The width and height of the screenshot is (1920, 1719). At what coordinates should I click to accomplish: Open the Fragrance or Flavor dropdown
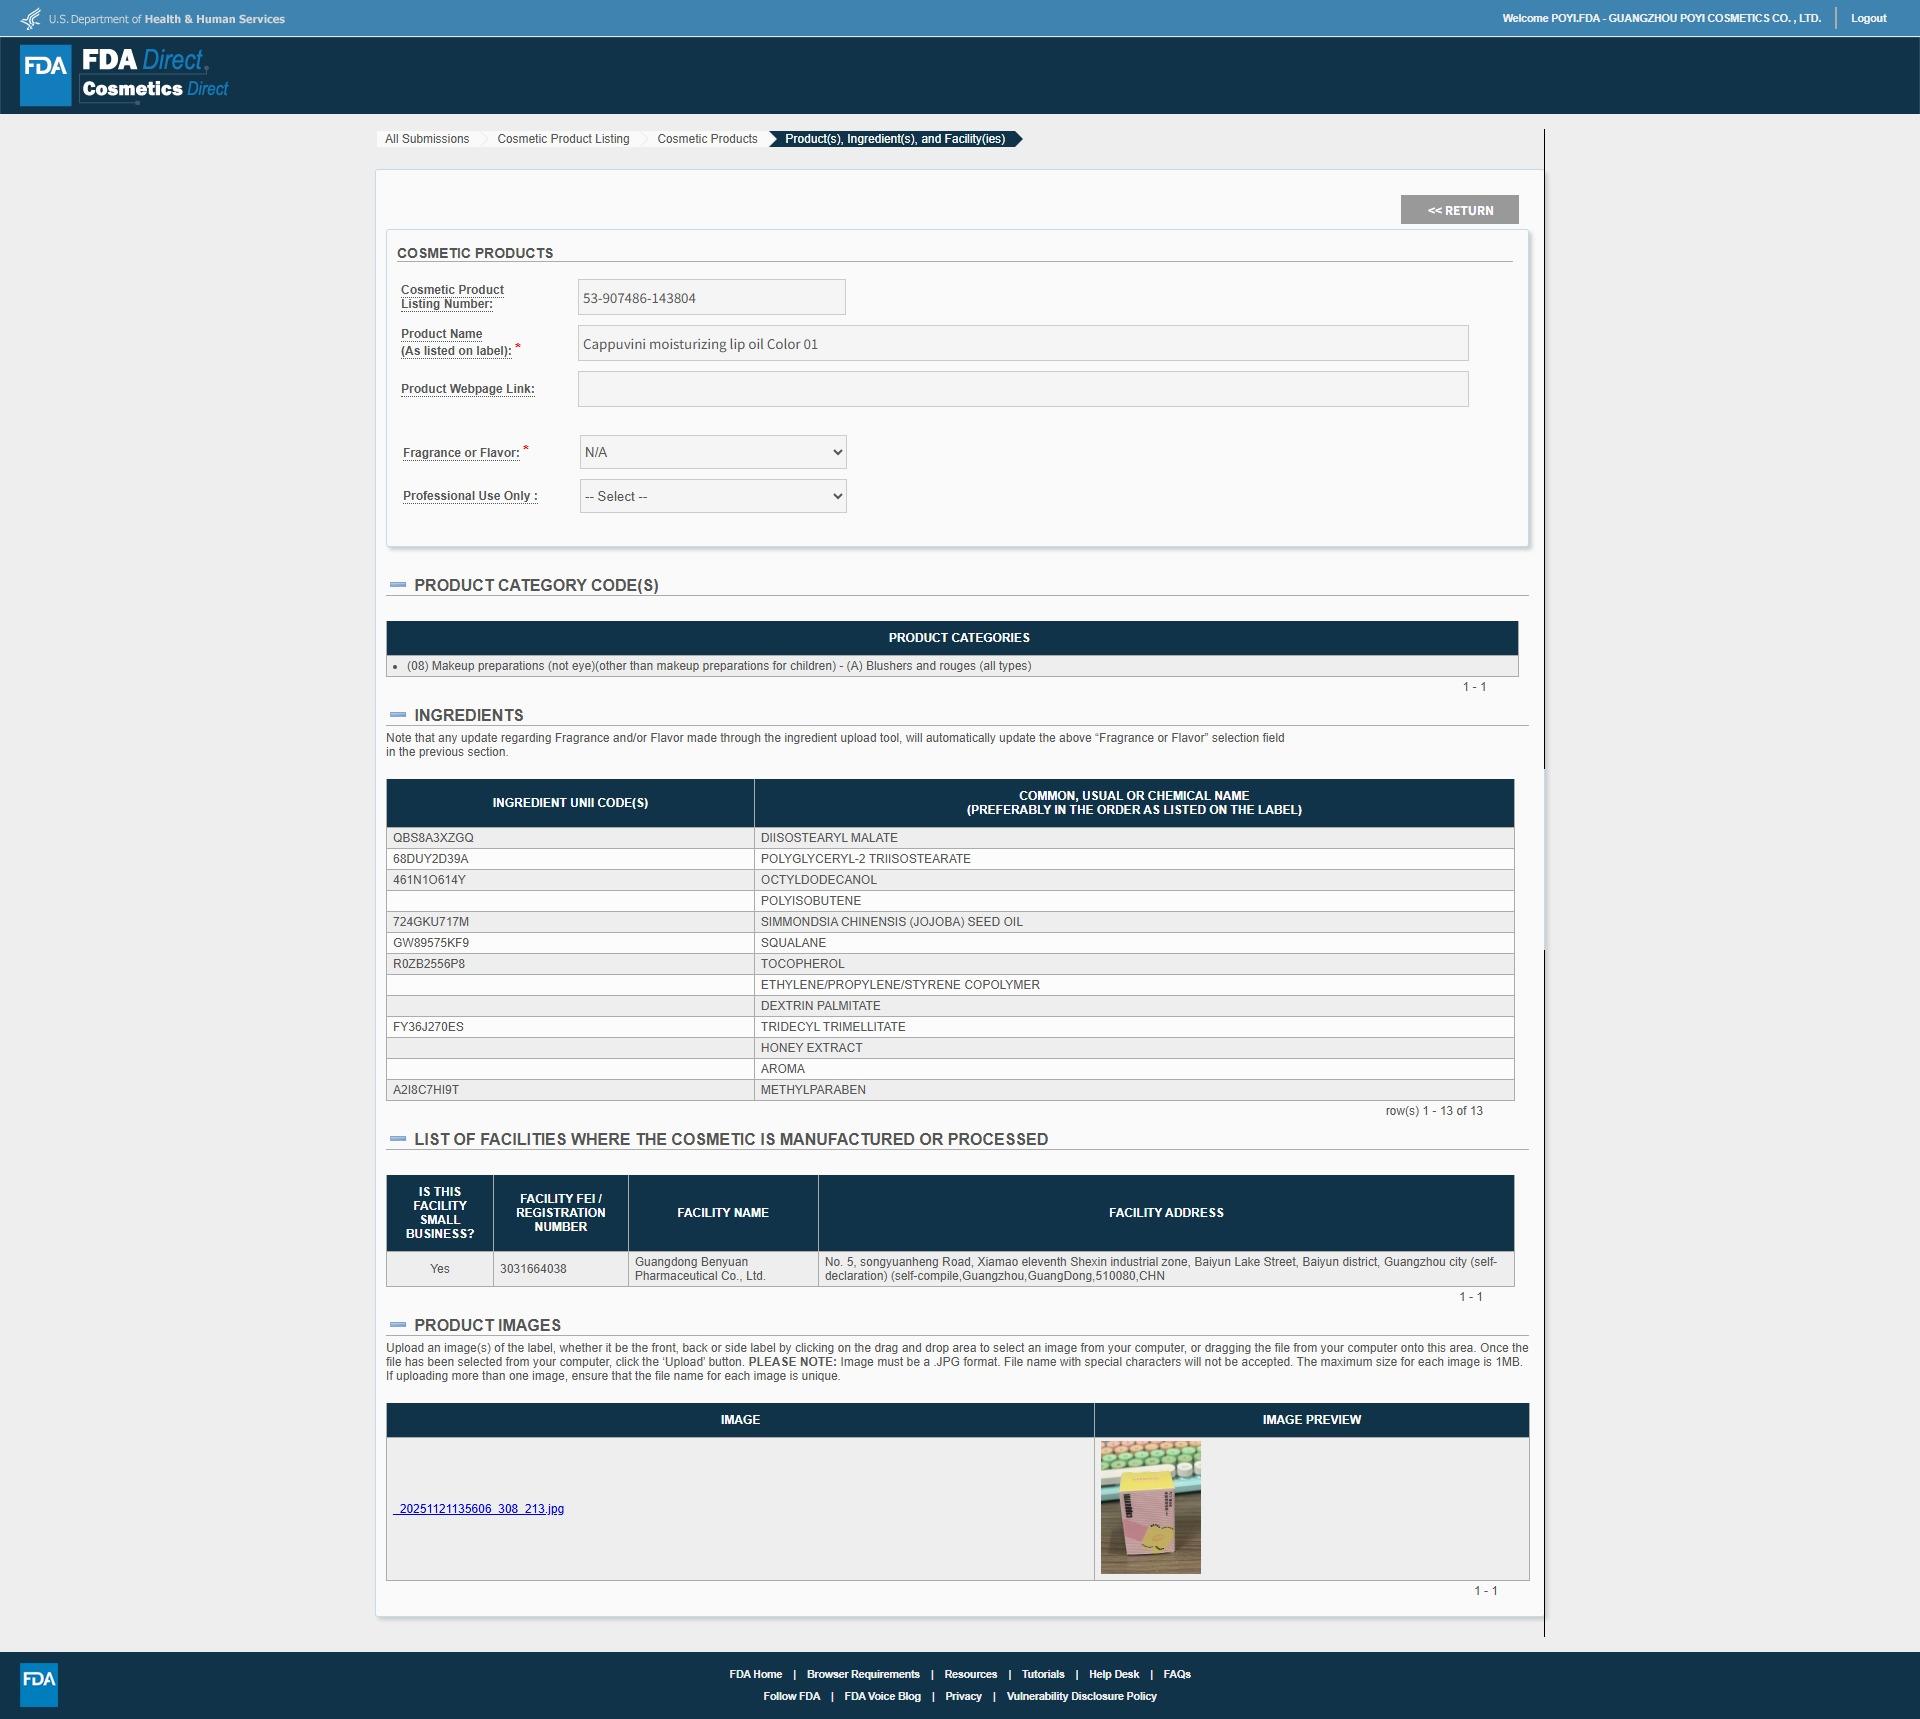point(713,452)
